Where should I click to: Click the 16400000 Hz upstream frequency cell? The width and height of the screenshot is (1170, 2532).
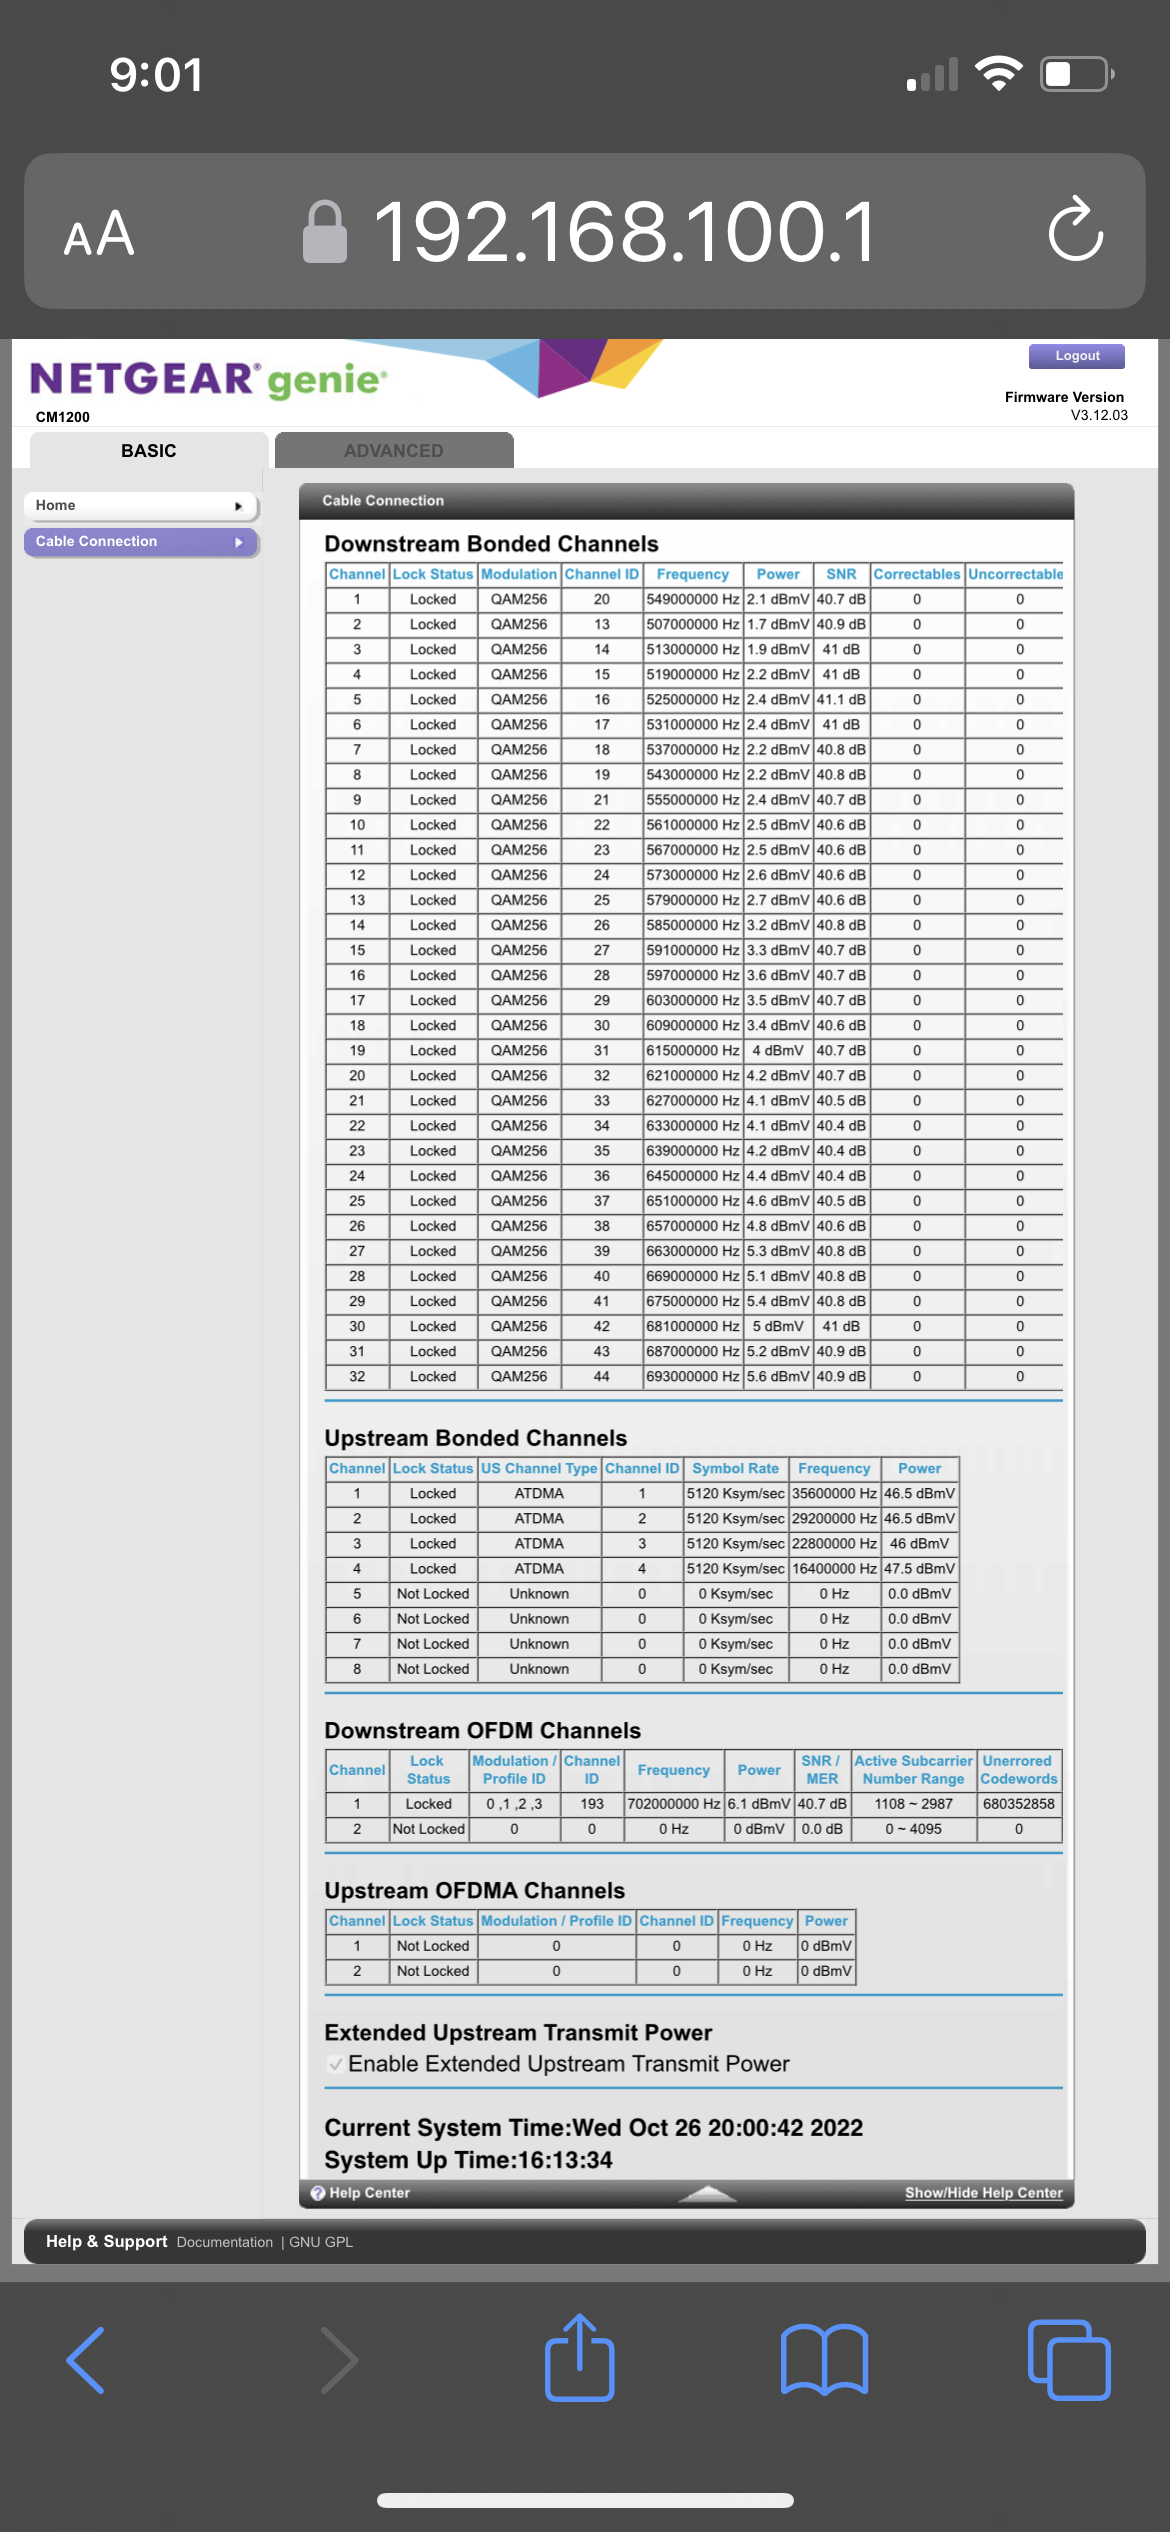coord(834,1569)
